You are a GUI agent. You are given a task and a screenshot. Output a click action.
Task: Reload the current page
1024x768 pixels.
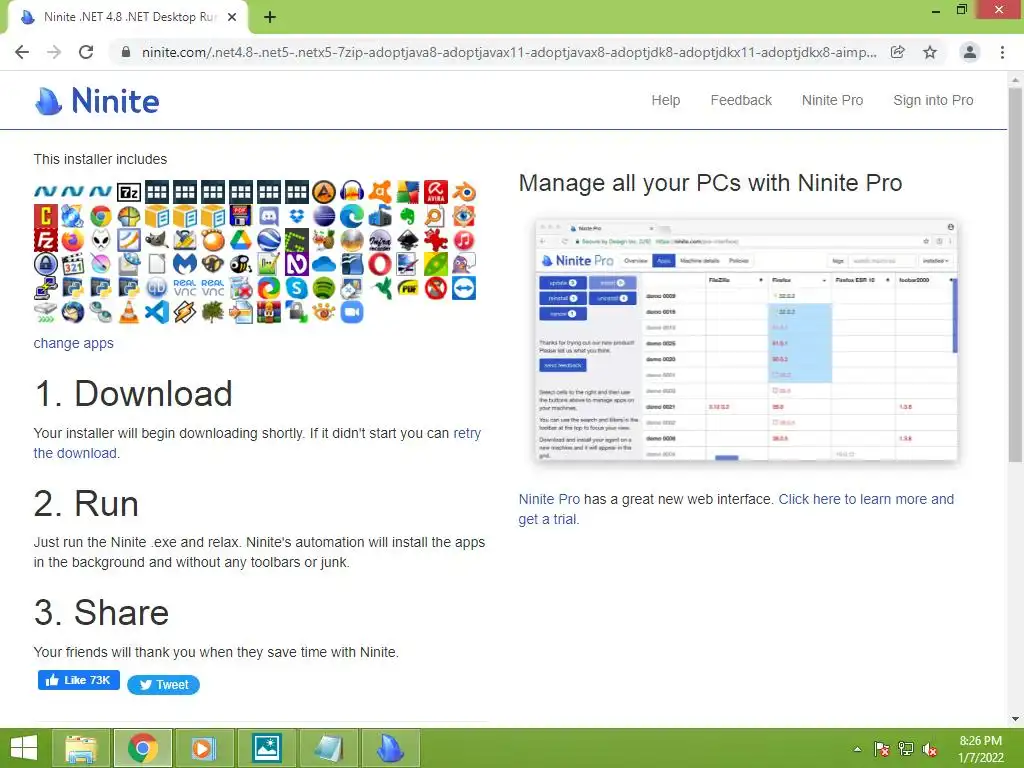86,52
